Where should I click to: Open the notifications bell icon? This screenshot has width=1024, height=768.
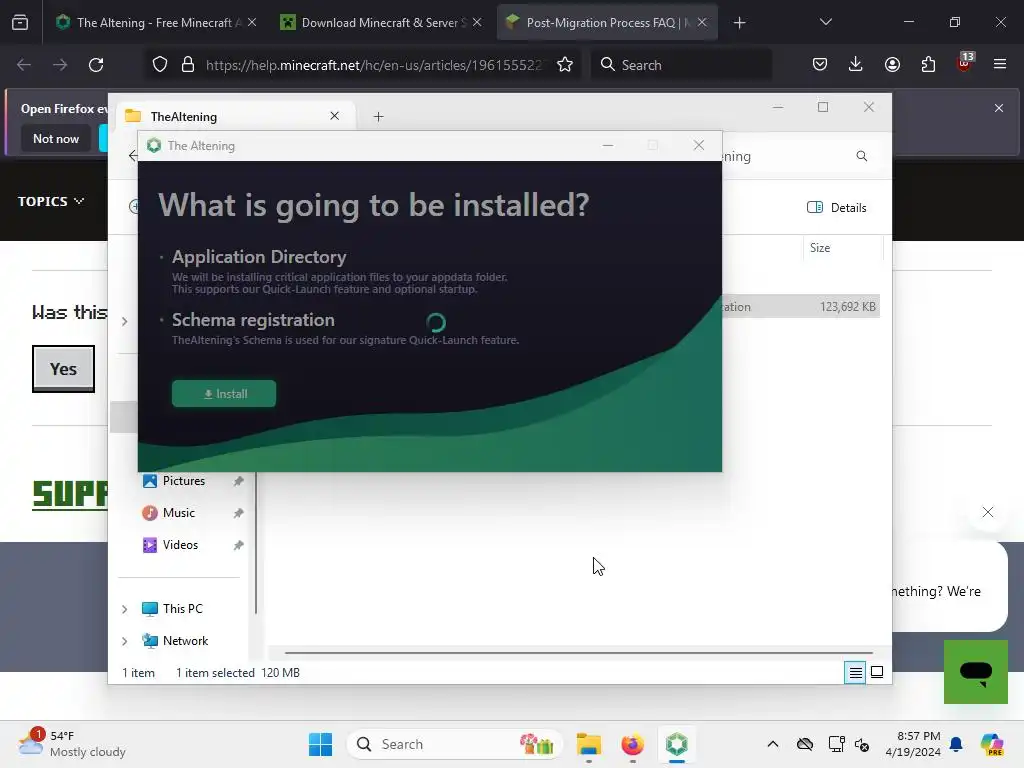[x=956, y=744]
